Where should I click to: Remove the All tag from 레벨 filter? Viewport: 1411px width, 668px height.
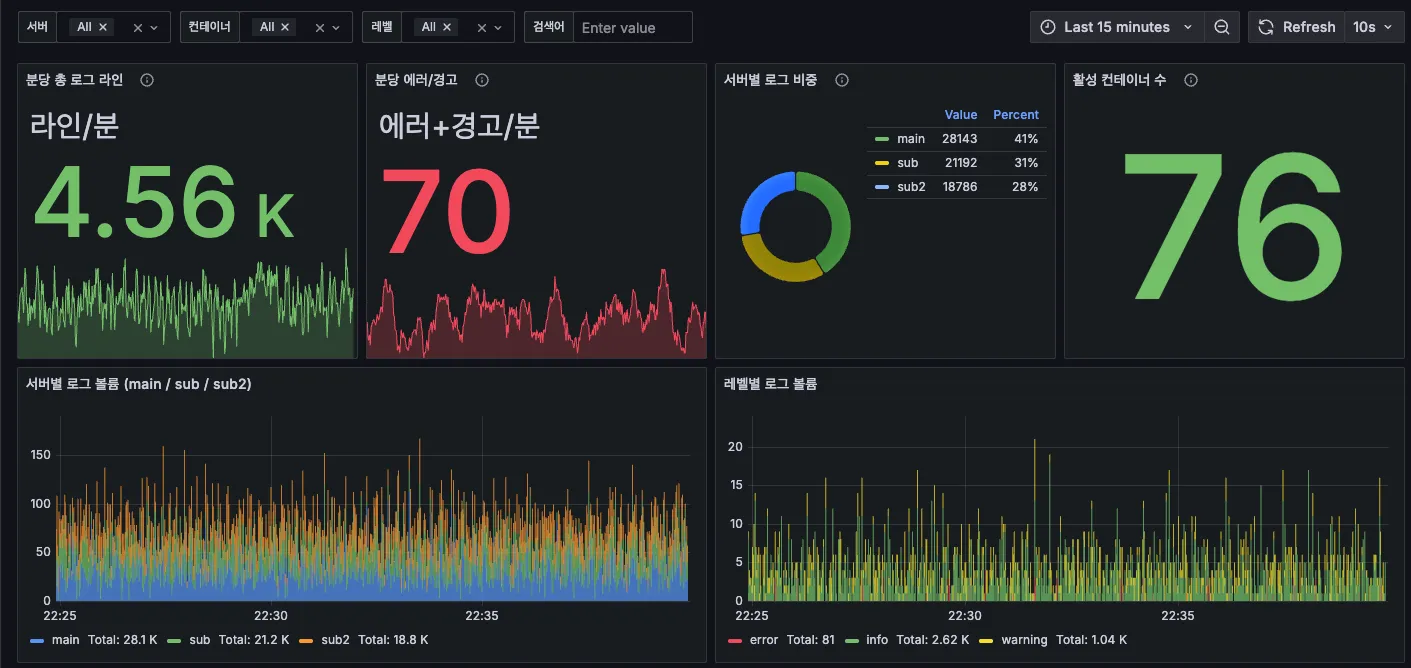pos(447,27)
